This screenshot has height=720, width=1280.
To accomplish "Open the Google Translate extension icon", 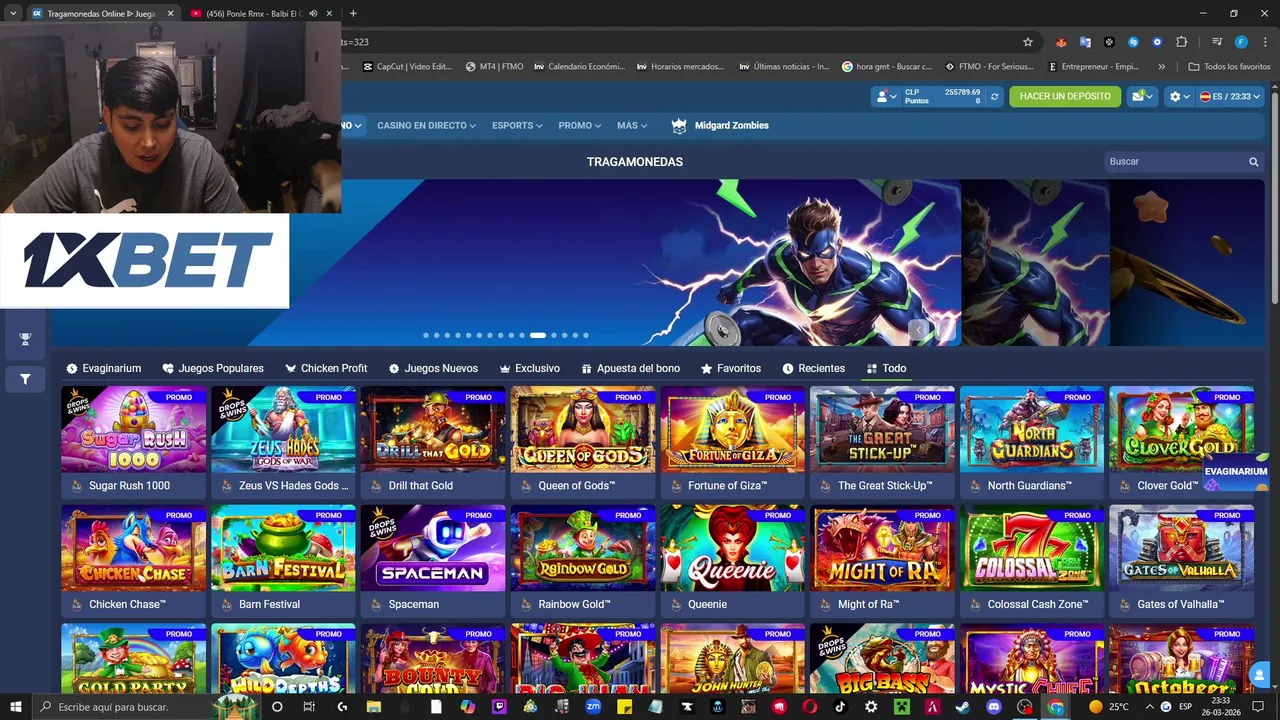I will 1085,42.
